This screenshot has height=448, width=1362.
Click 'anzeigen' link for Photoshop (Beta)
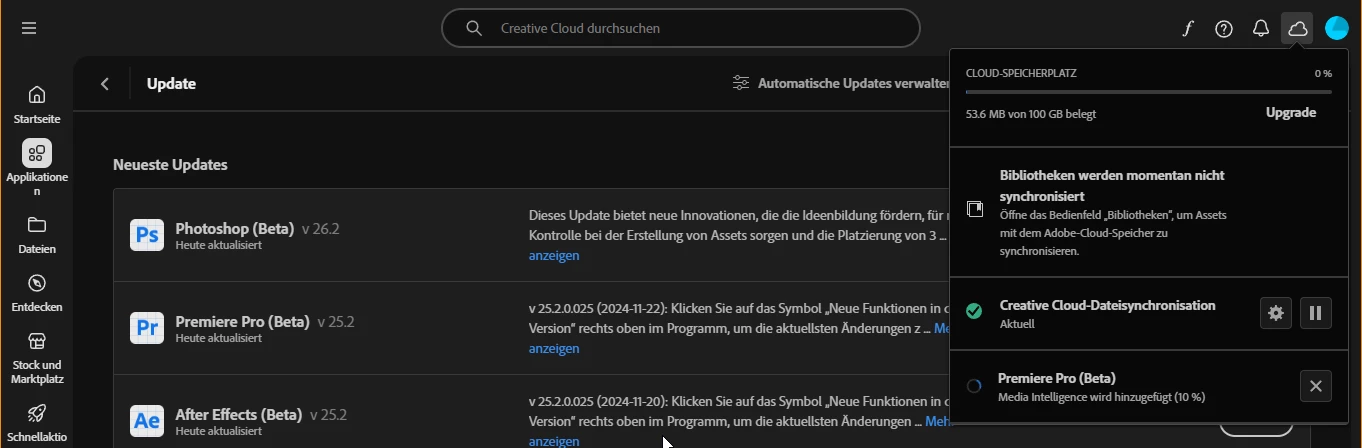(554, 255)
